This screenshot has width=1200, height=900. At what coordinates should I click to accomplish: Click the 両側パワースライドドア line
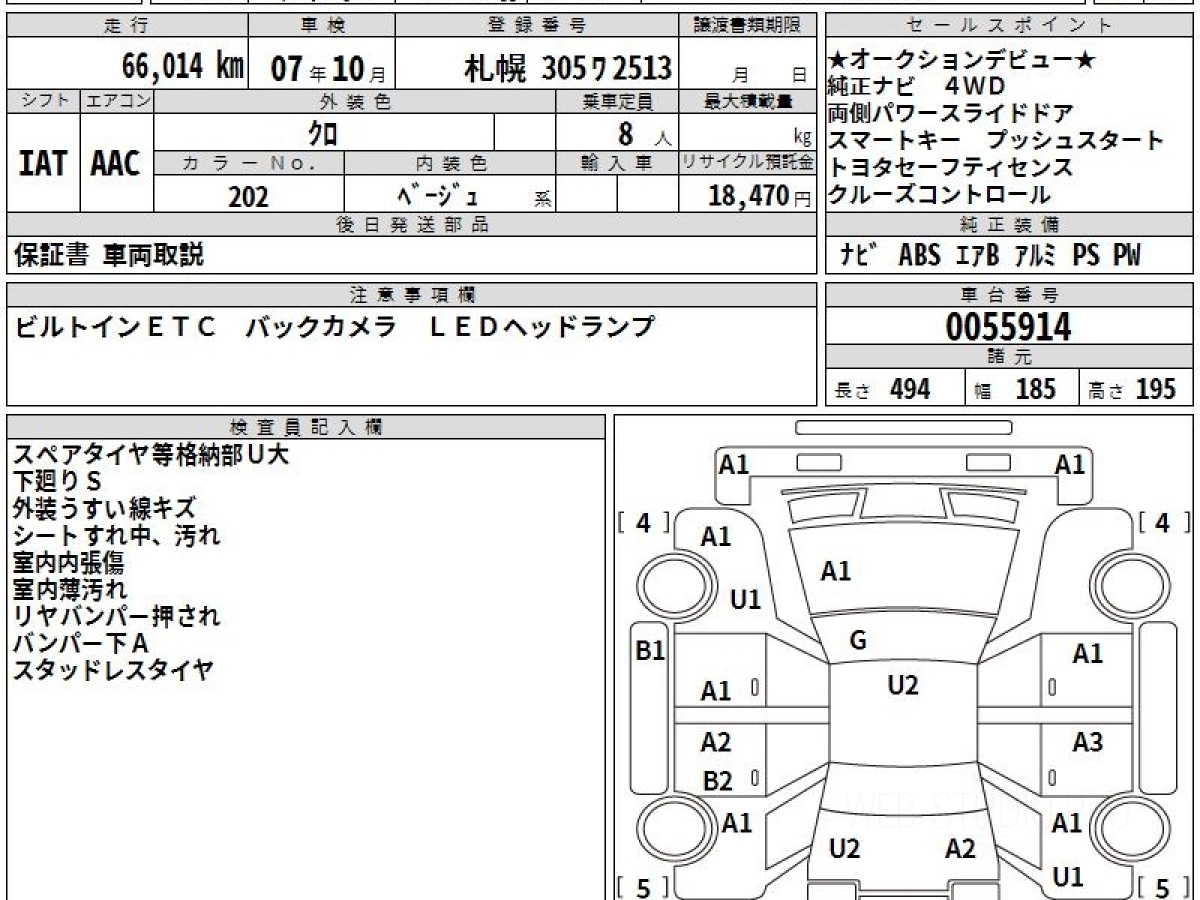coord(951,113)
